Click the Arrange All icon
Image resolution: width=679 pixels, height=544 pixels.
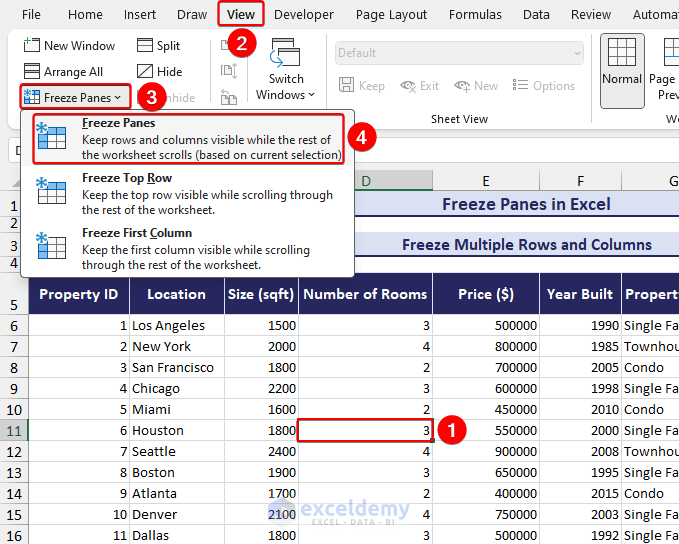(32, 71)
